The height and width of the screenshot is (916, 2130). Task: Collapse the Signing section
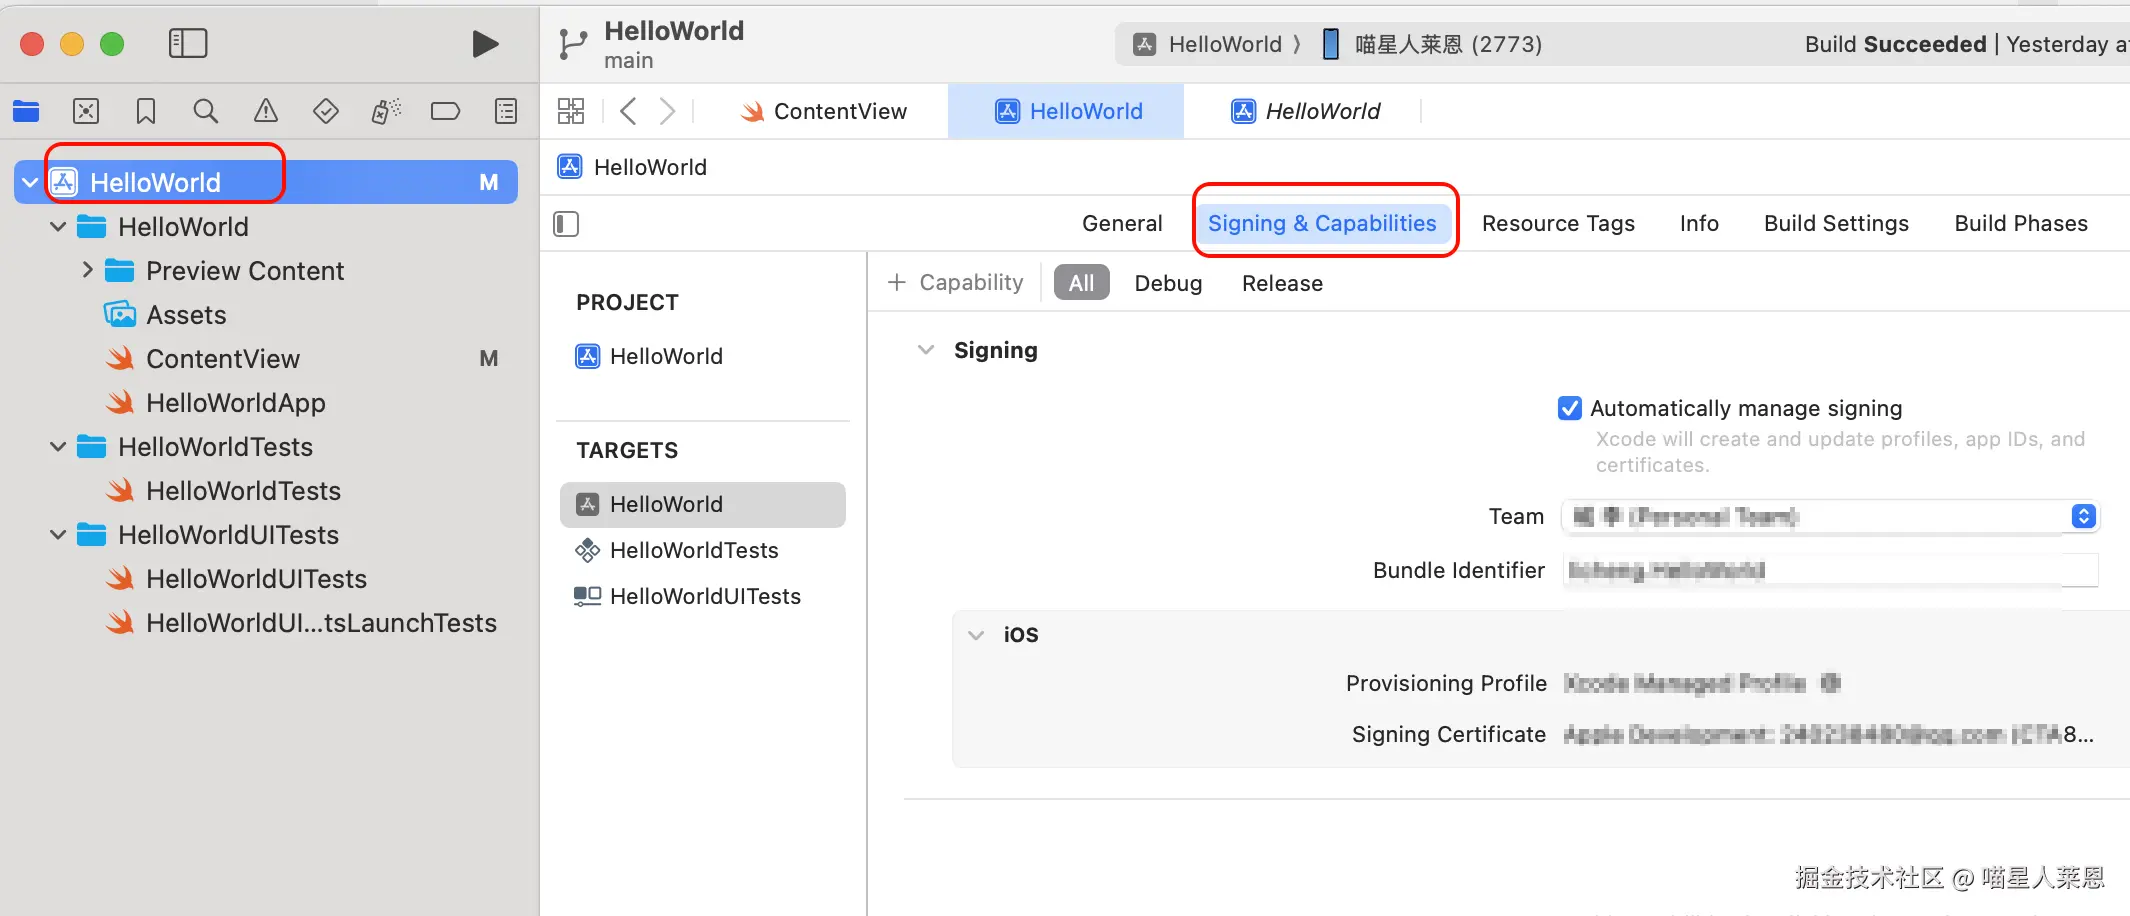point(926,350)
